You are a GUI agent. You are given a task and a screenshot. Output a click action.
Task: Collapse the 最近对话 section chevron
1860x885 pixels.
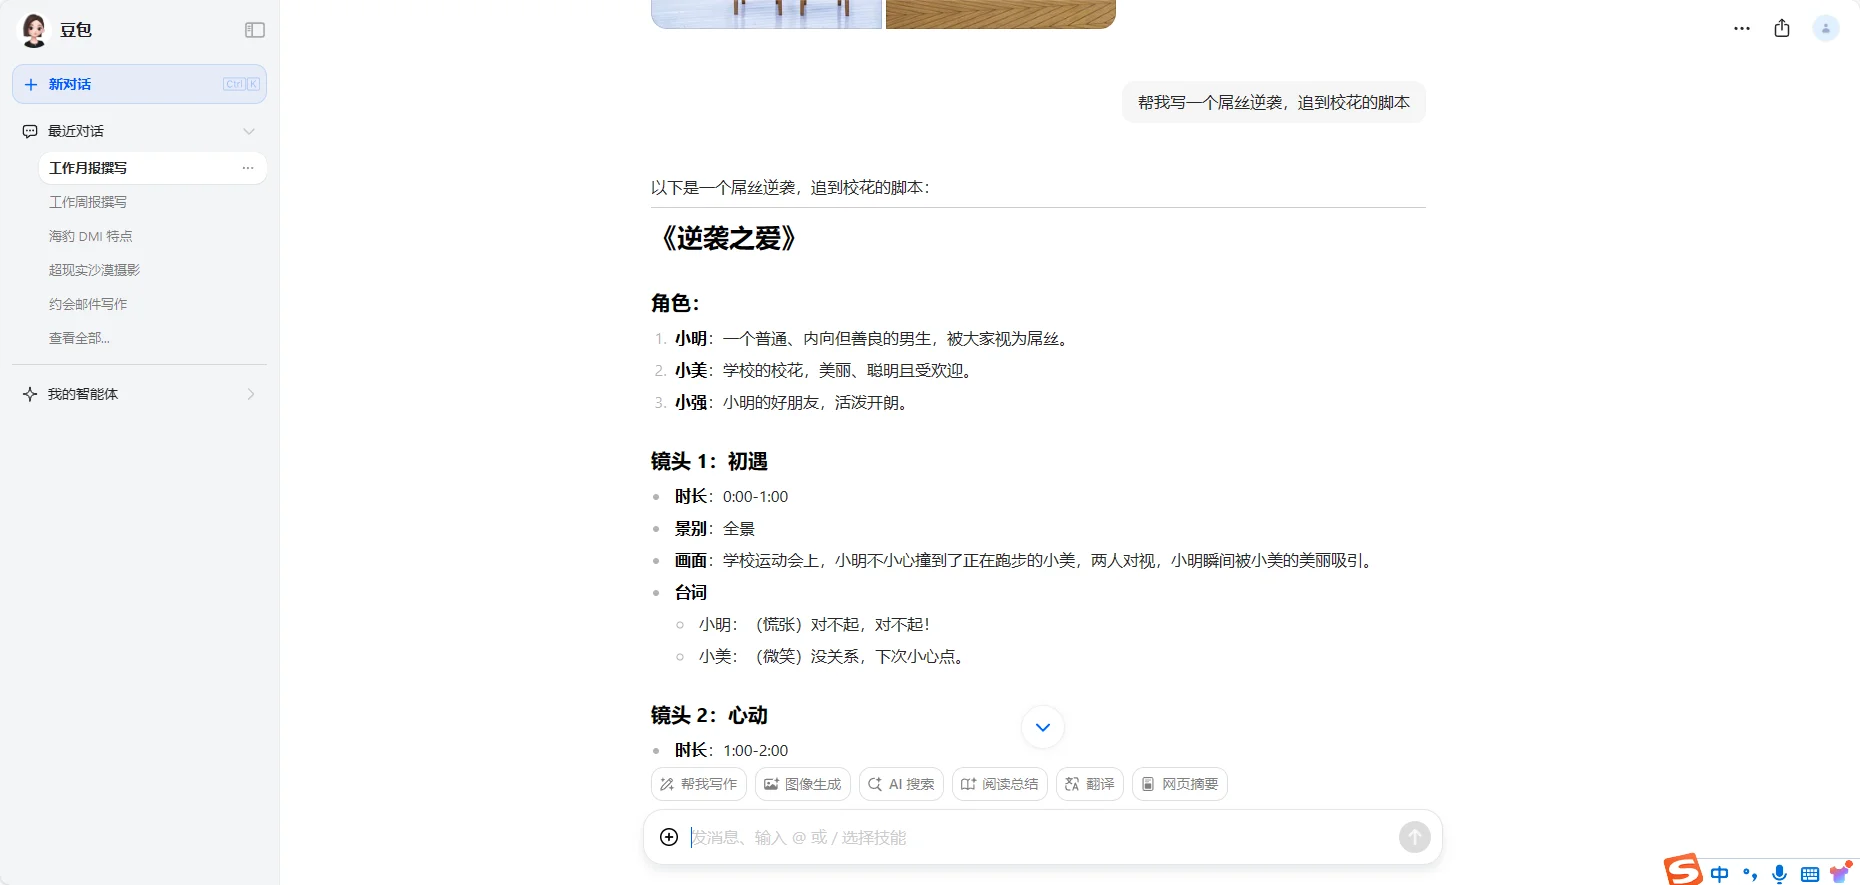pos(249,131)
